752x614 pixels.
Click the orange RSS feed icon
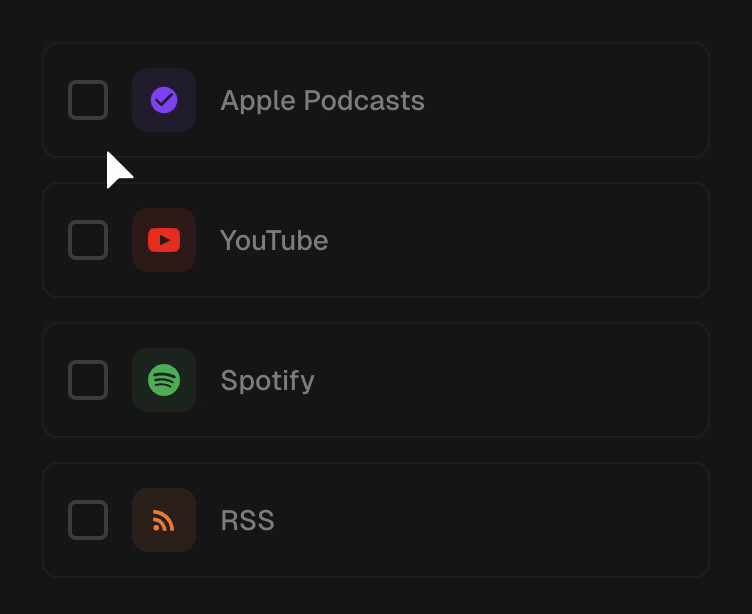pos(164,520)
